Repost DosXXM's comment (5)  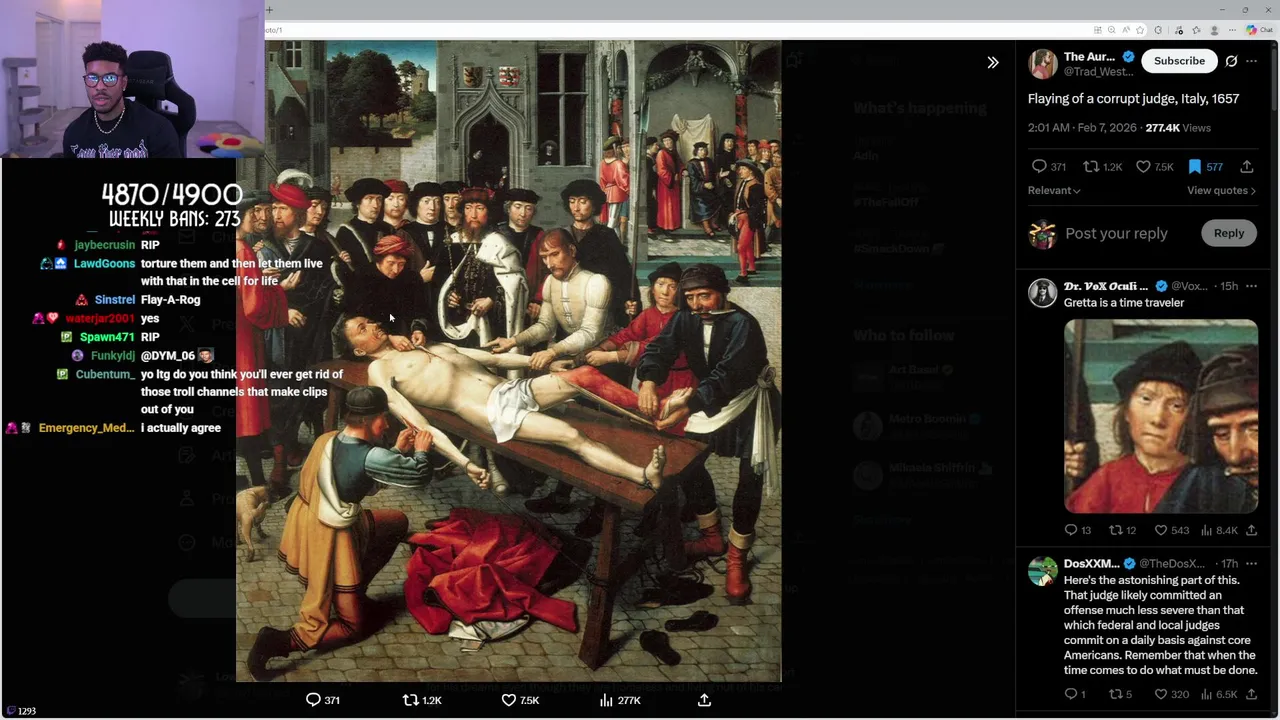pyautogui.click(x=1116, y=694)
